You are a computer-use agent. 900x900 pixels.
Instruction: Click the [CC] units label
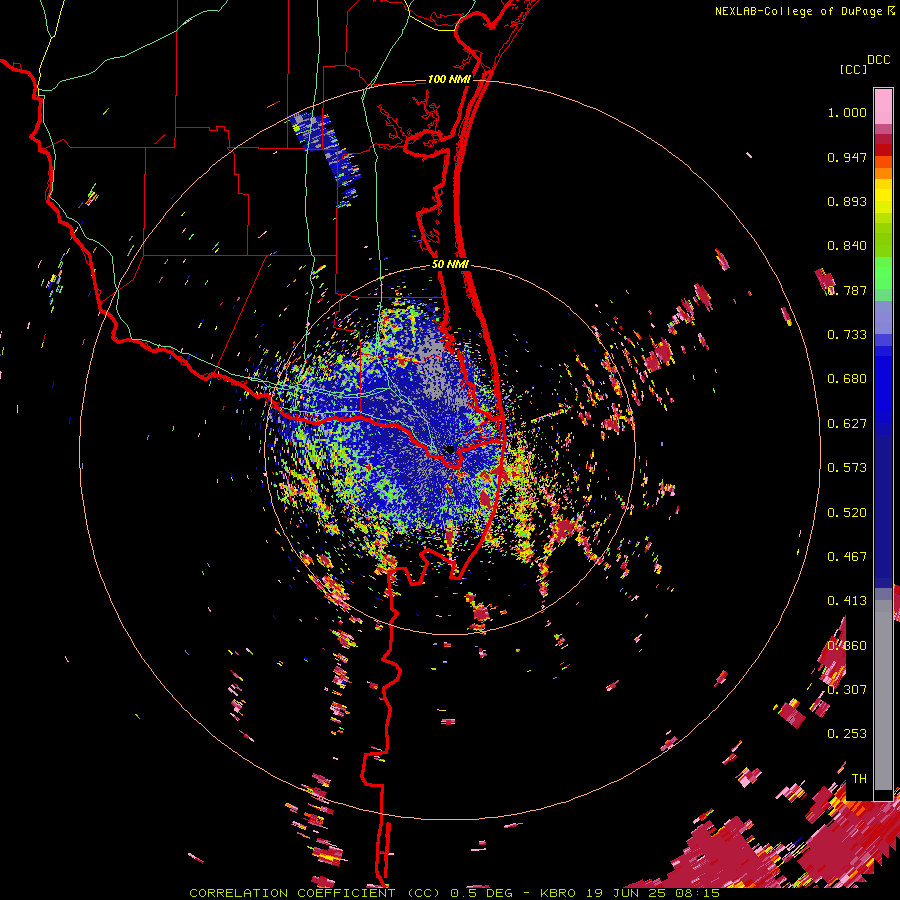pyautogui.click(x=853, y=69)
